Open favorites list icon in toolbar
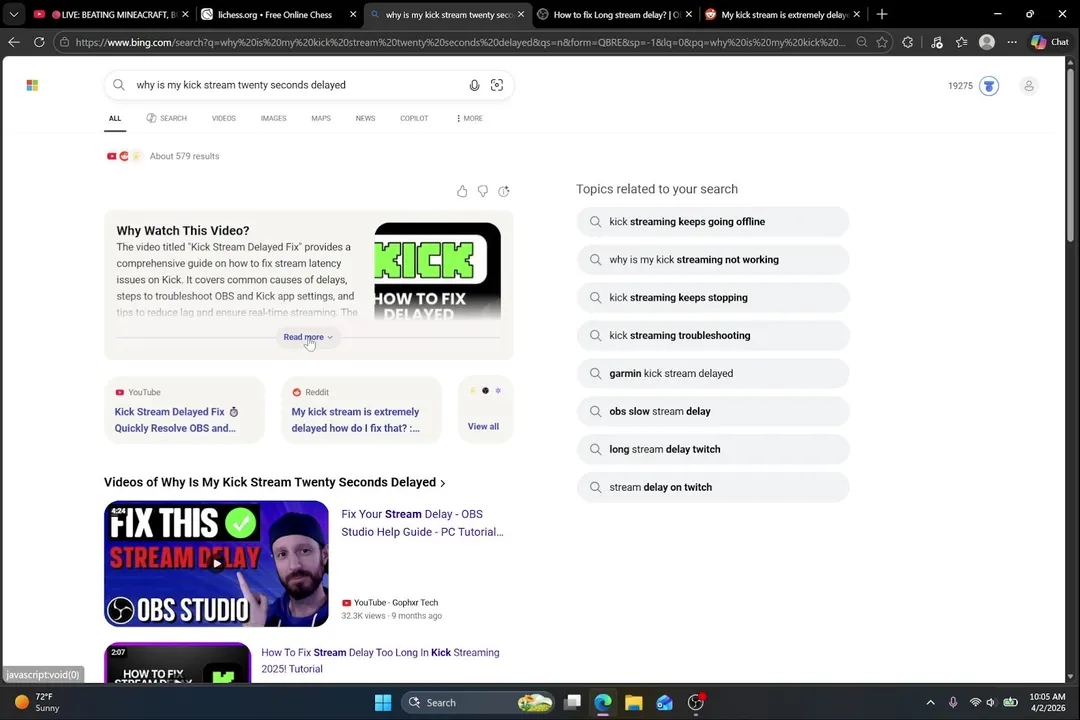1080x720 pixels. (x=962, y=42)
